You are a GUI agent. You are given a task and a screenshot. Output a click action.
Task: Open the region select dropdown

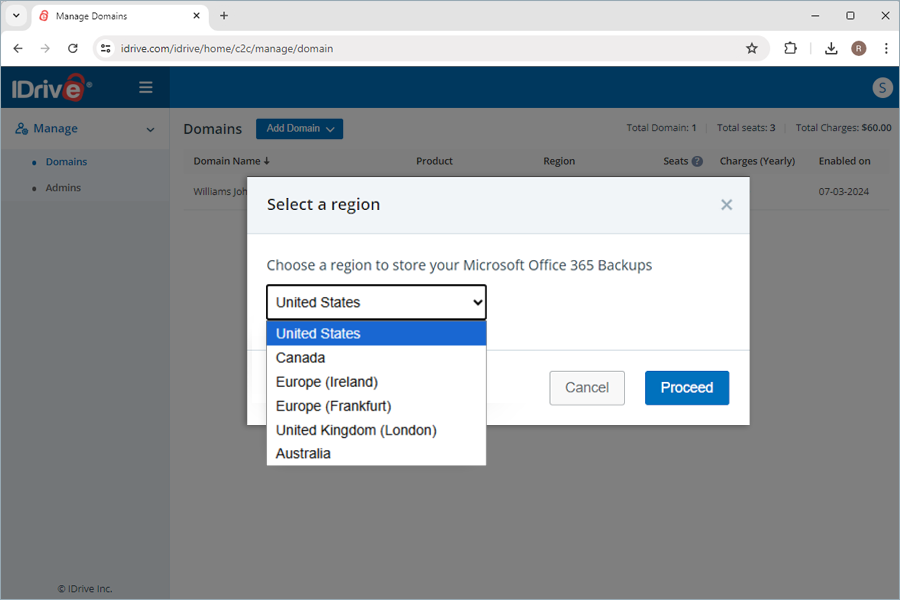coord(376,302)
